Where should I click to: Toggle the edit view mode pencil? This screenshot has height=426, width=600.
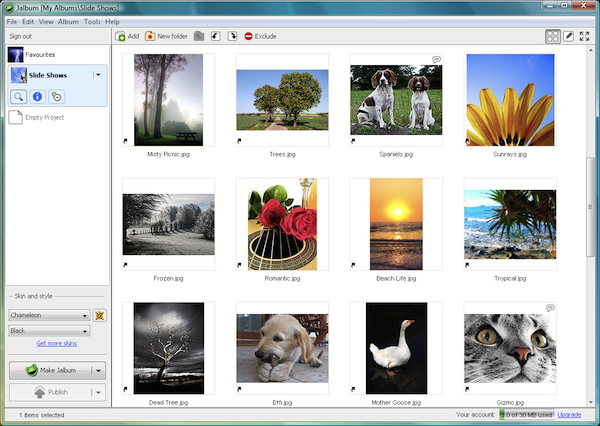point(569,36)
